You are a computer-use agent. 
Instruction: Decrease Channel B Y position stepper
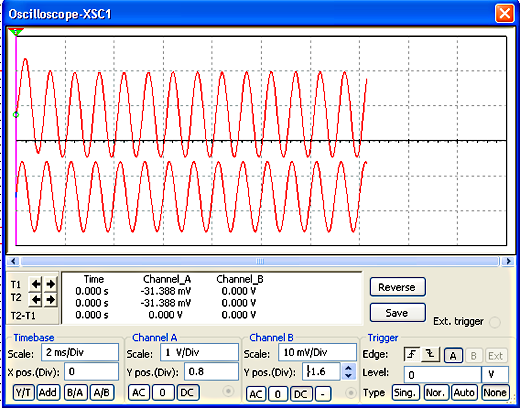tap(348, 376)
